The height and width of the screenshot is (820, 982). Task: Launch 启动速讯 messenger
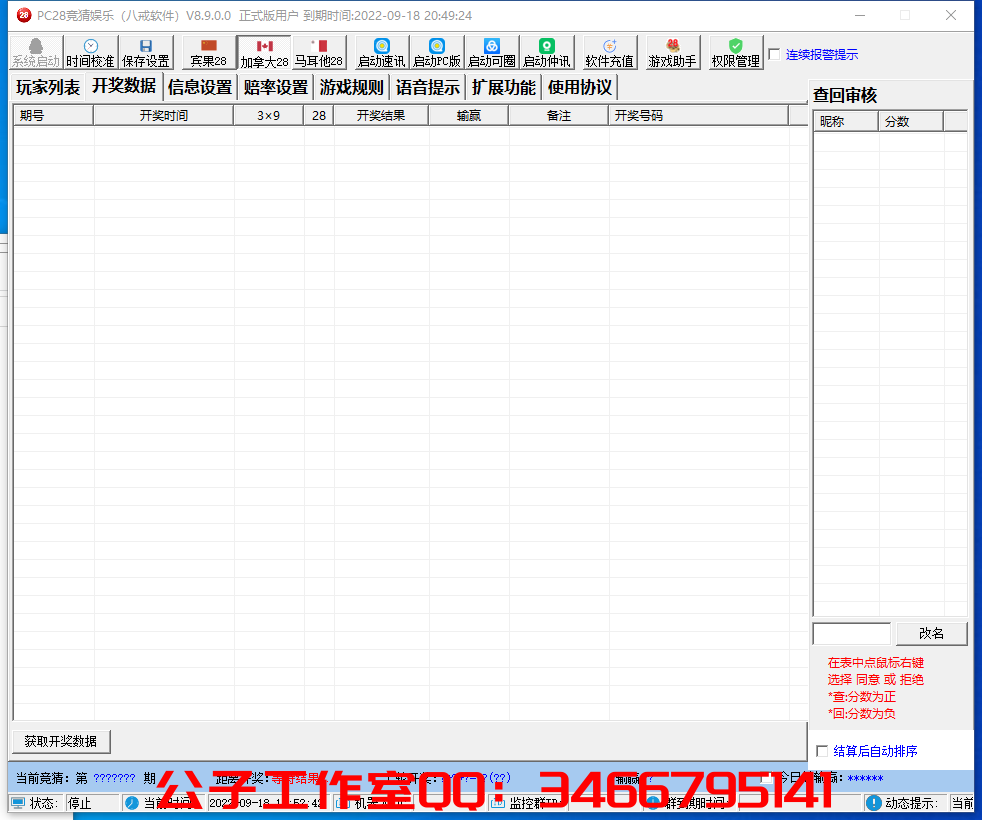[x=381, y=53]
